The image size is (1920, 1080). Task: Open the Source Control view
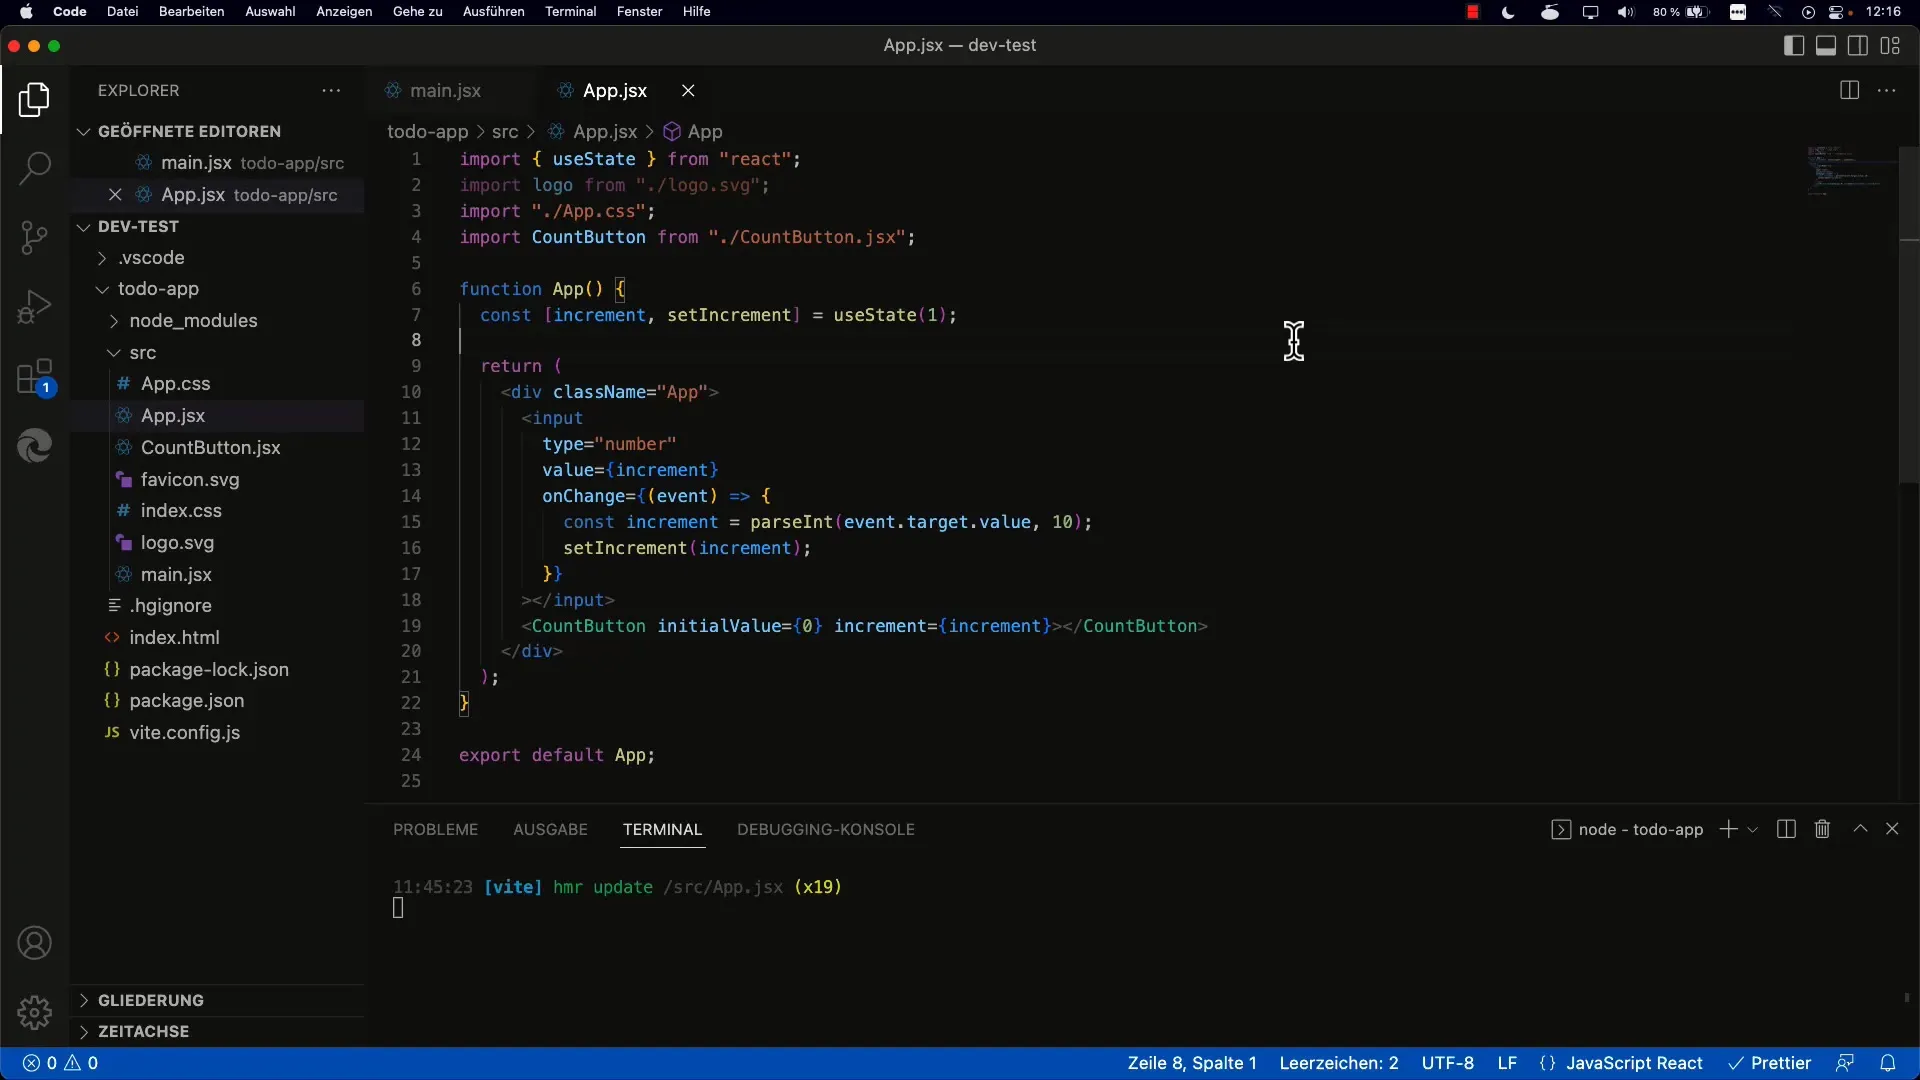click(x=34, y=237)
